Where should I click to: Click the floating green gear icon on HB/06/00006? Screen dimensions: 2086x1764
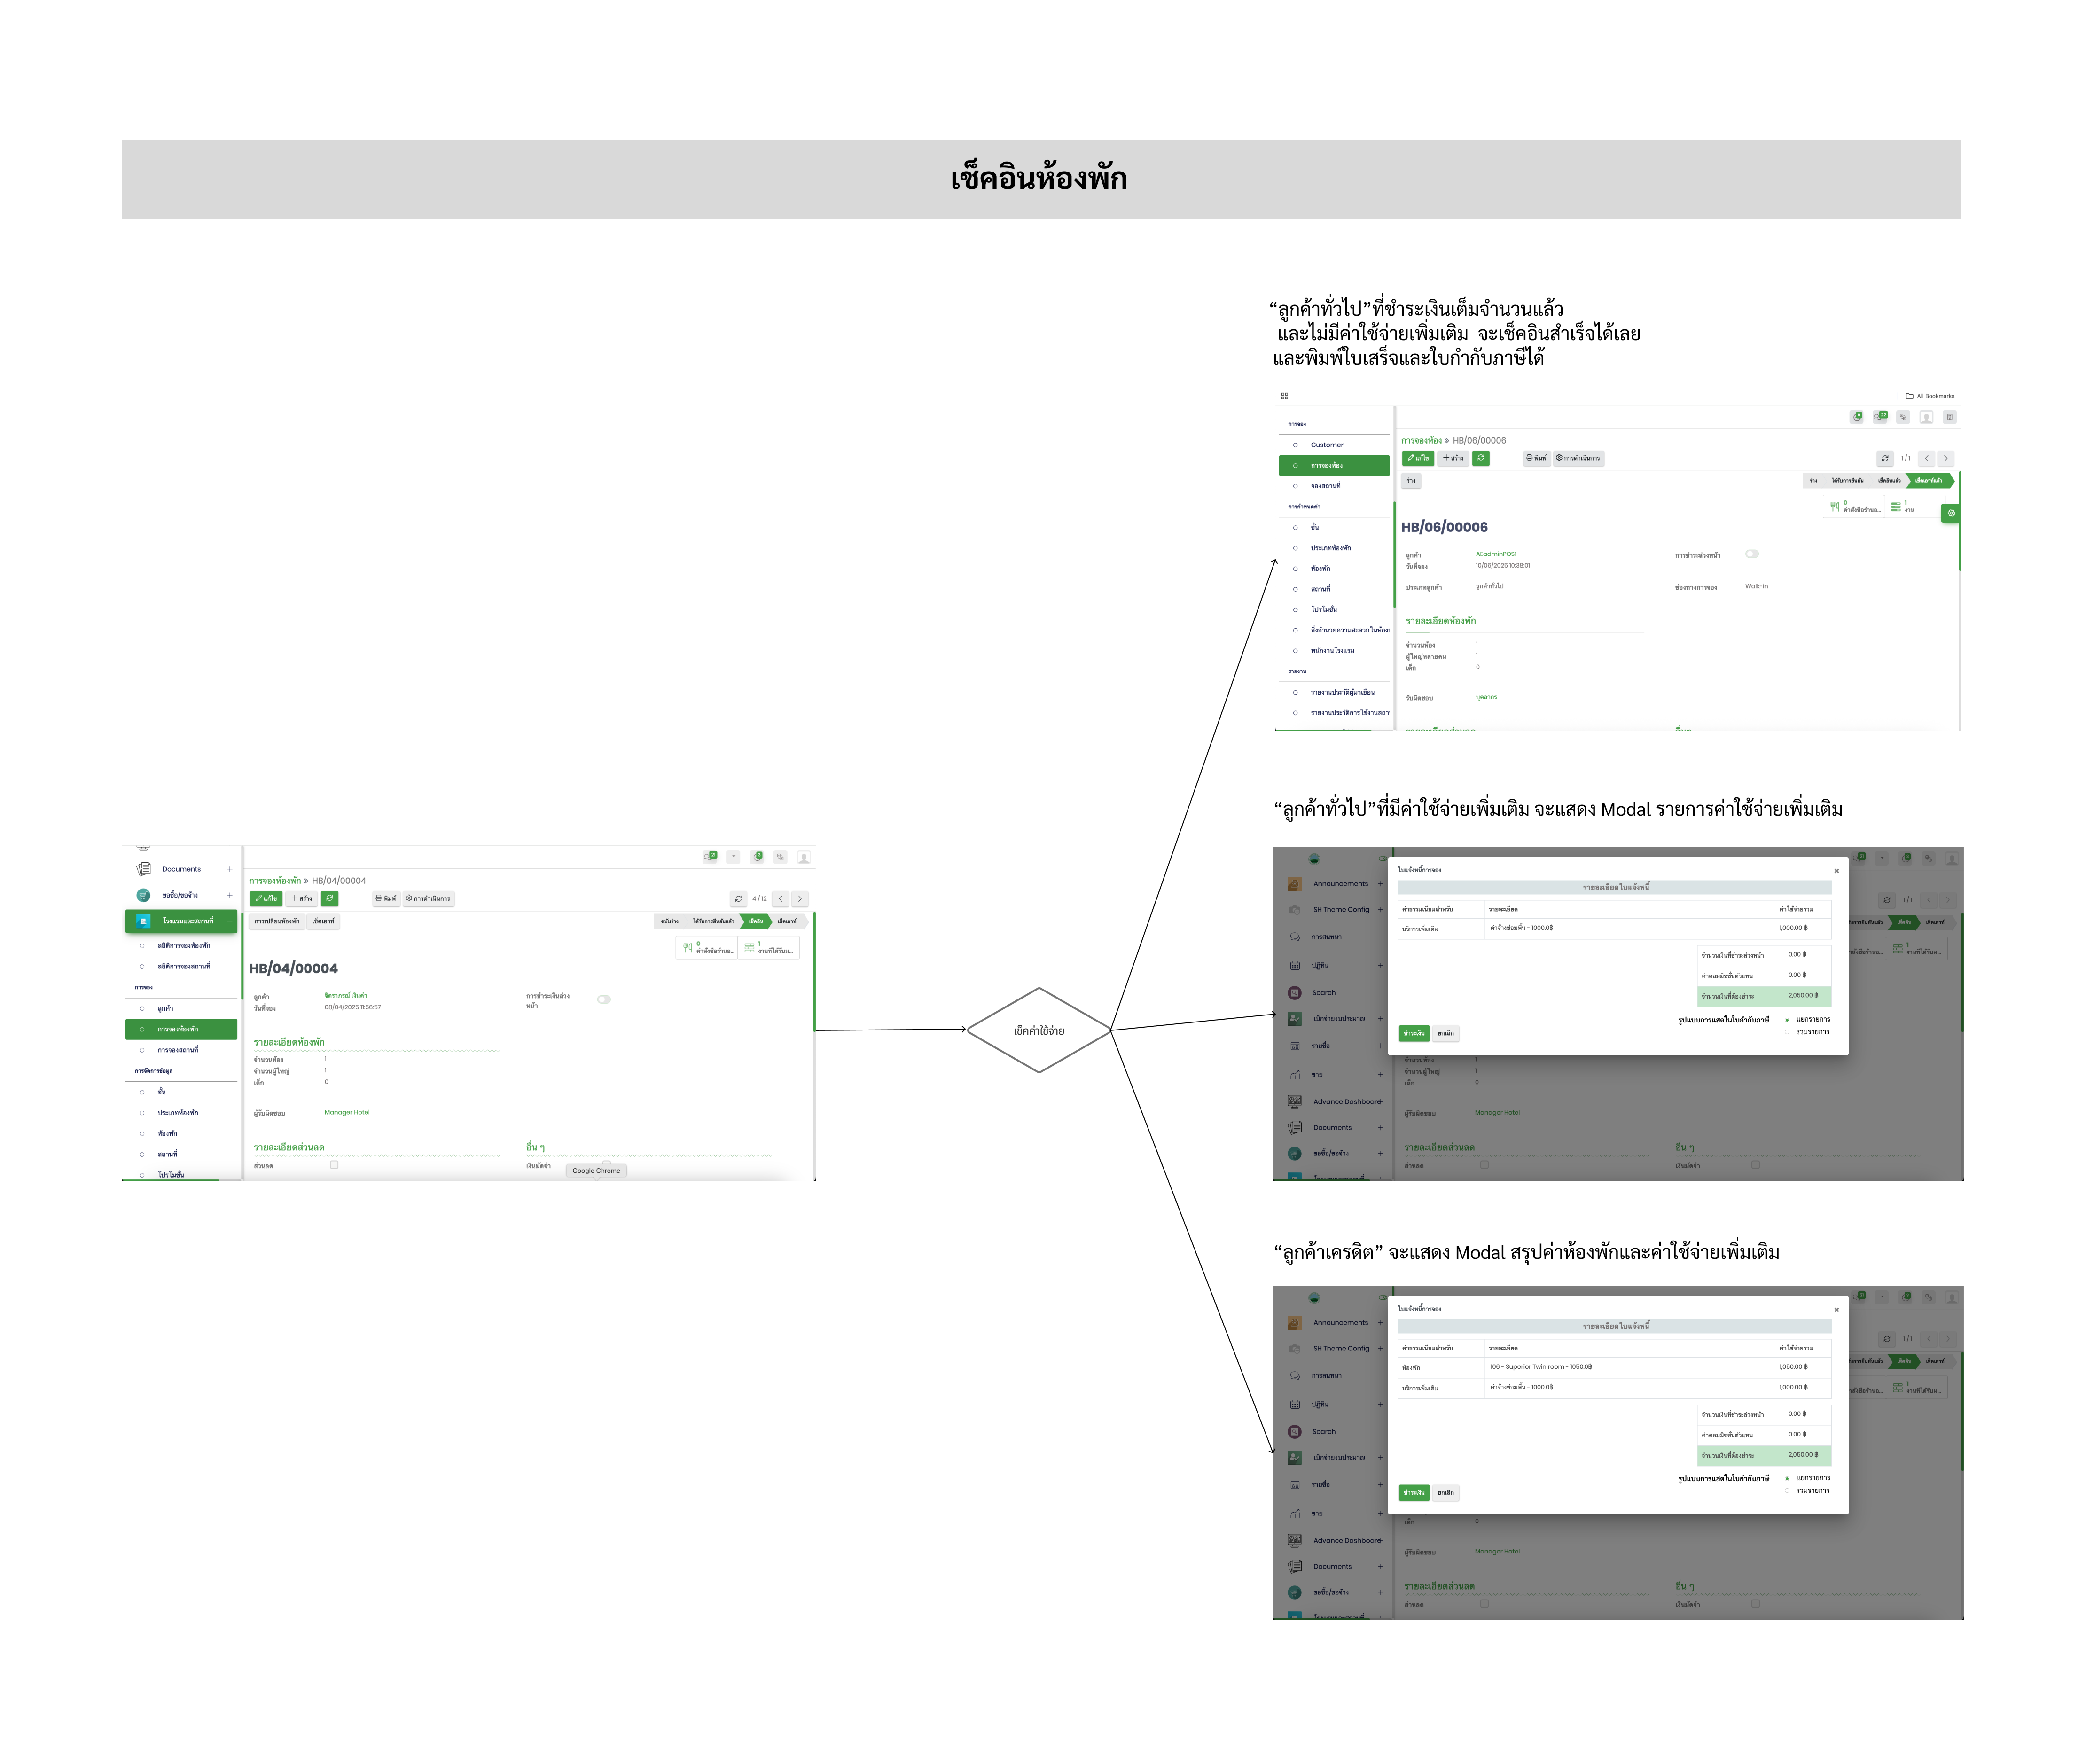click(1950, 513)
